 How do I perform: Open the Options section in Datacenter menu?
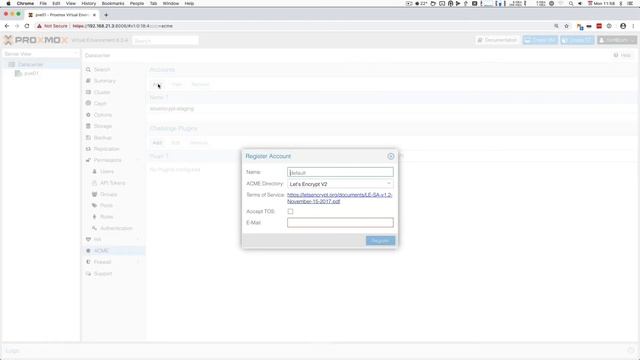tap(102, 115)
